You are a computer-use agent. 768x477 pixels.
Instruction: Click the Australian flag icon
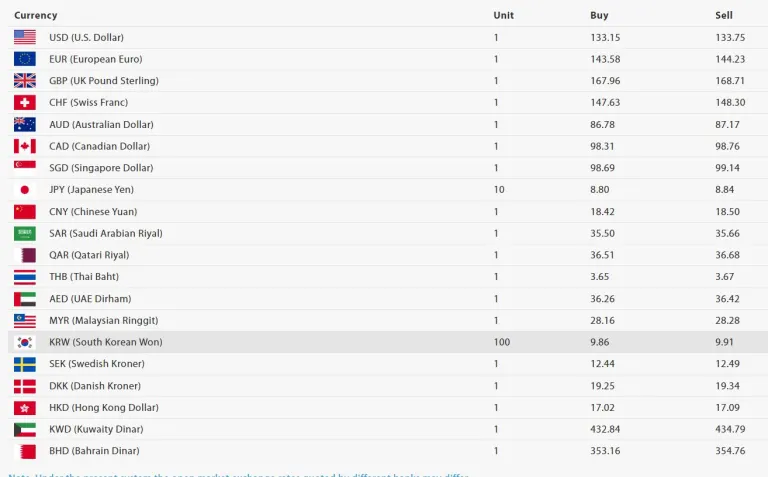pos(25,124)
